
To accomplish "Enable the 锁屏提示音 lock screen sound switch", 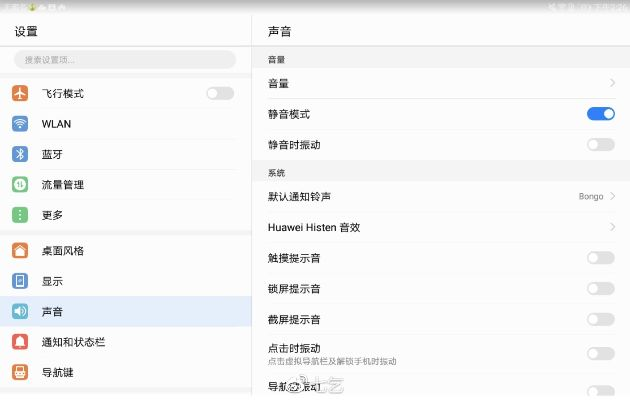I will 601,288.
